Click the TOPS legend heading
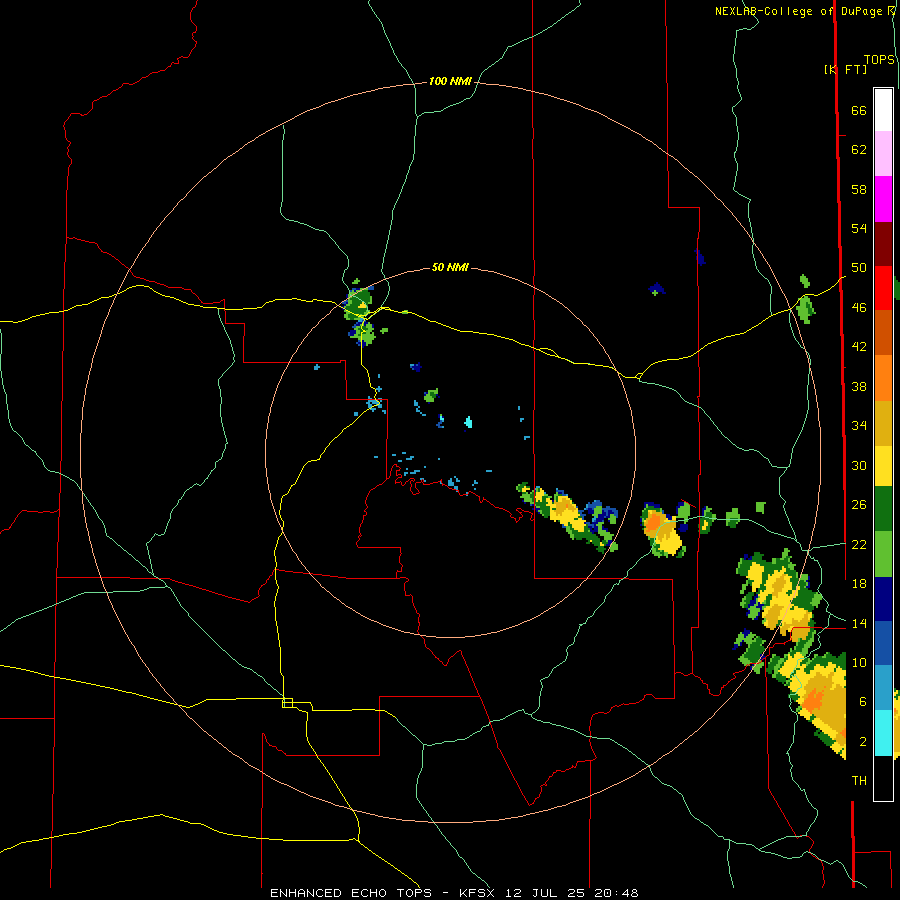900x900 pixels. pos(879,60)
